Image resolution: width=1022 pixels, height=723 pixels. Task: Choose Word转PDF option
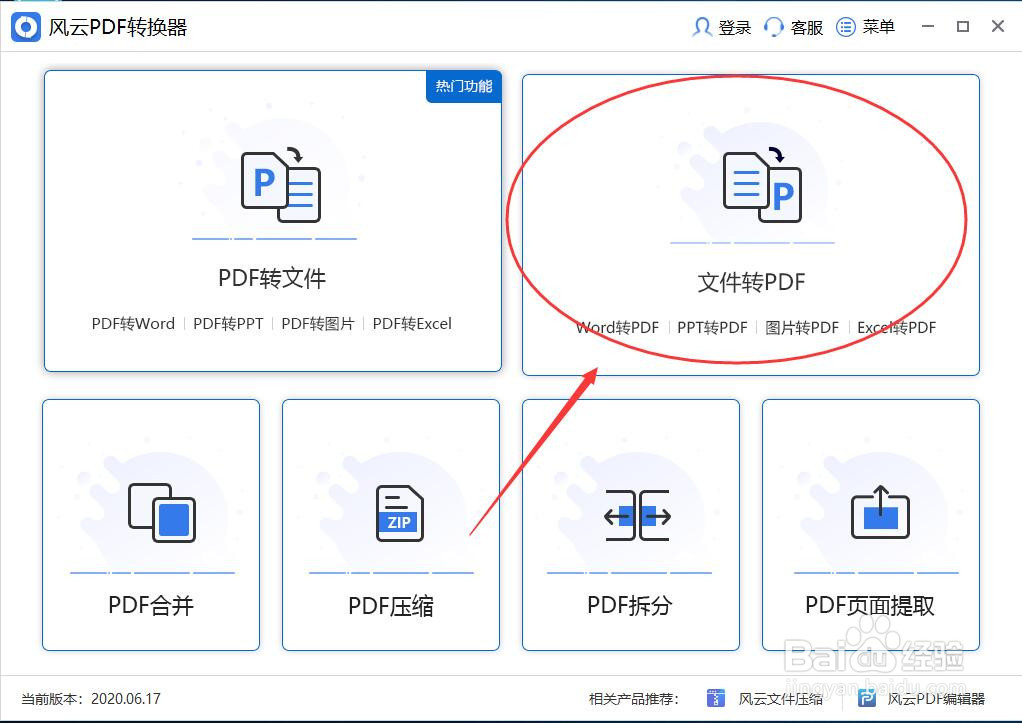pos(617,327)
